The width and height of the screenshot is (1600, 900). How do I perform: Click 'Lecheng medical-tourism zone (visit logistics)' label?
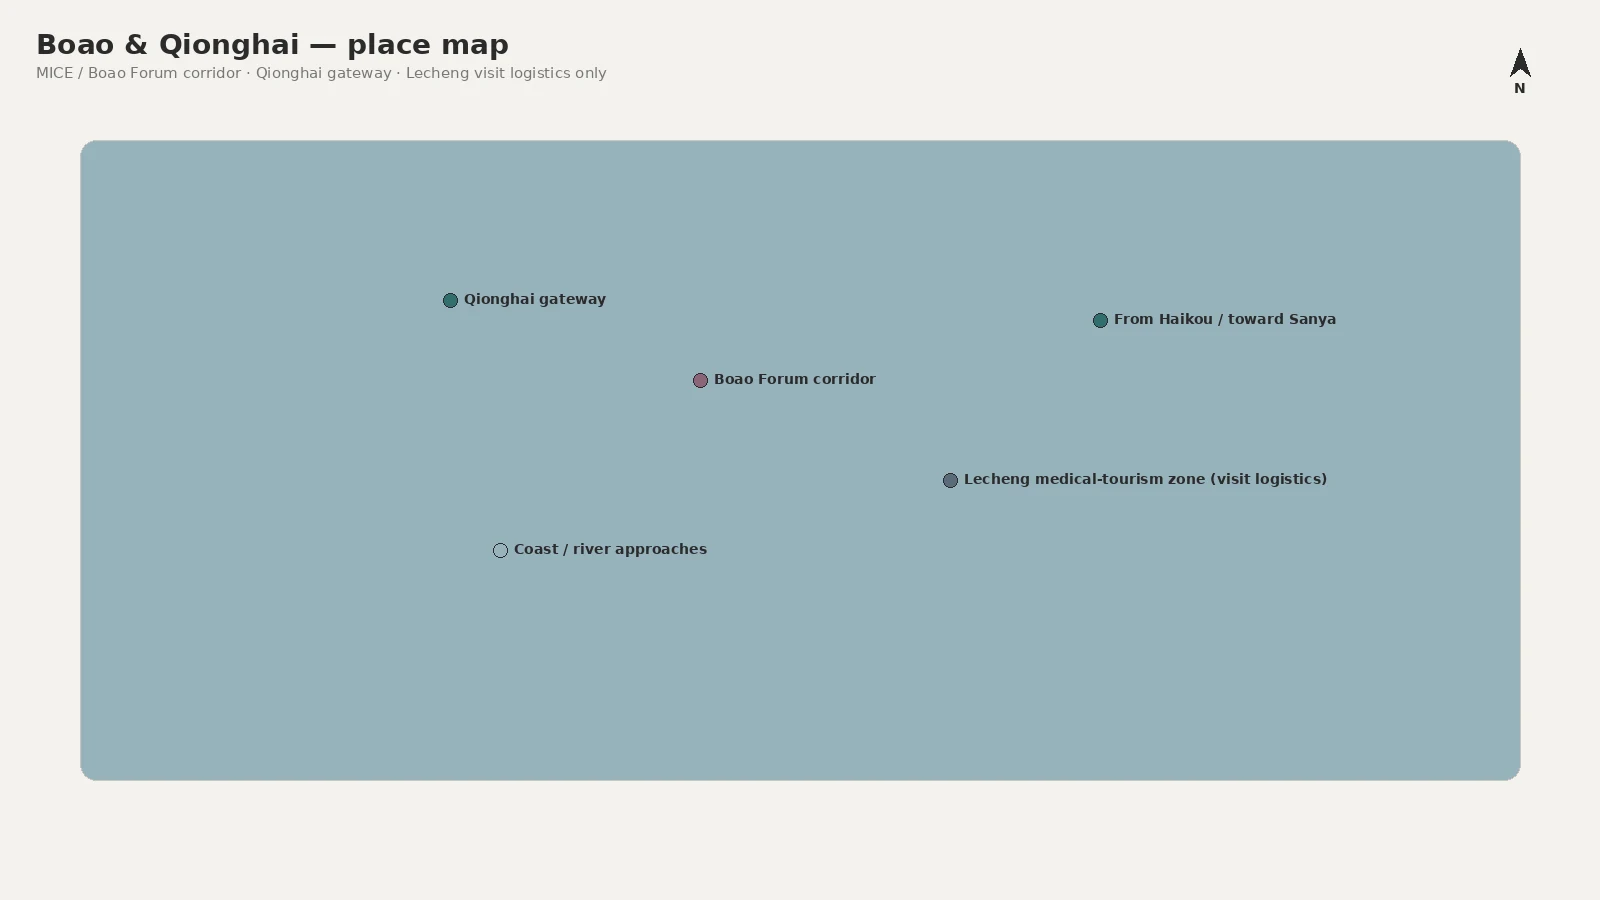tap(1146, 479)
